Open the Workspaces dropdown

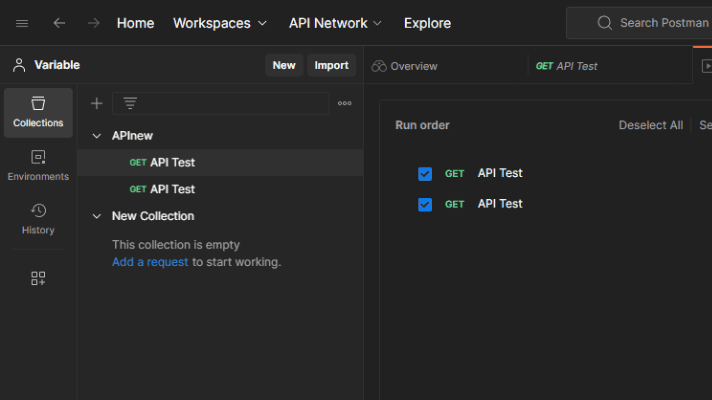pos(220,23)
